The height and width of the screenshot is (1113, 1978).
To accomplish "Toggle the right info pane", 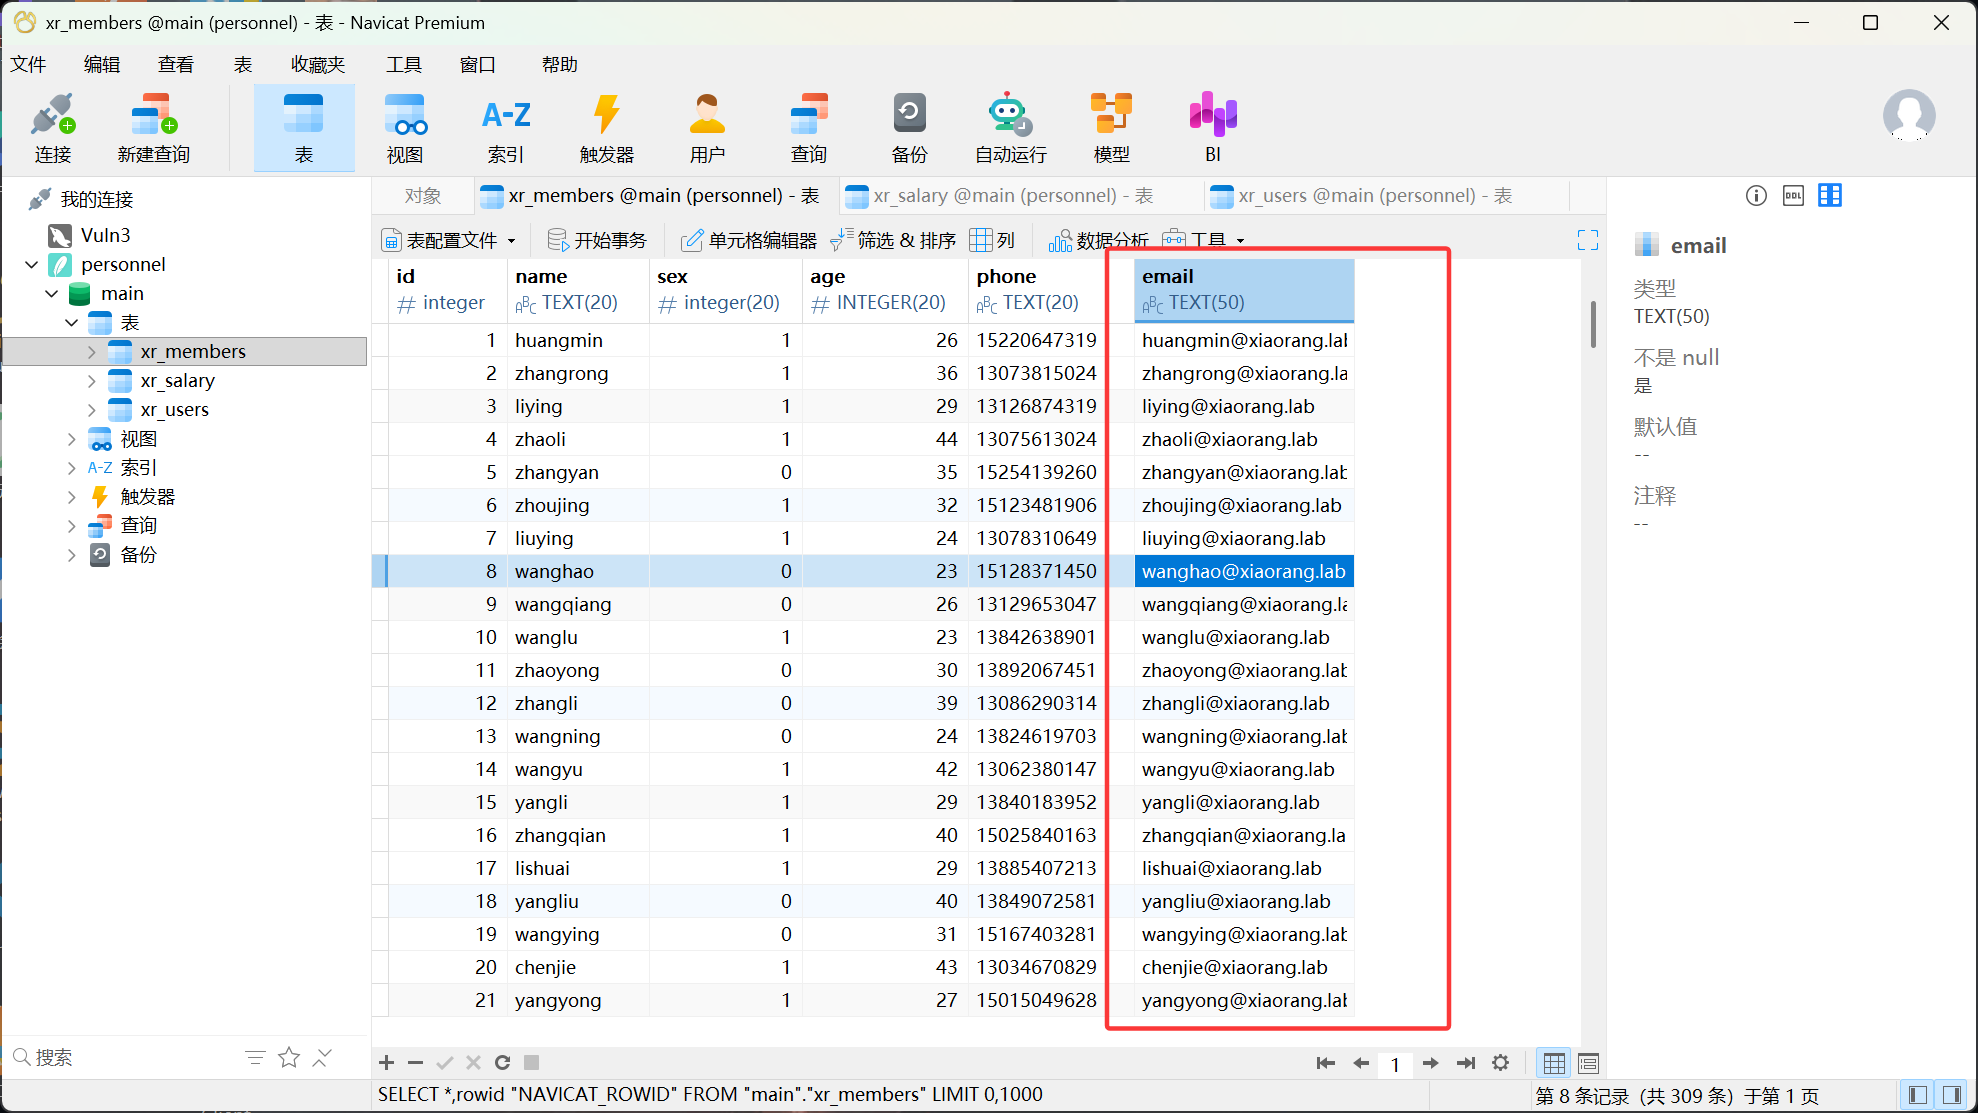I will click(1951, 1095).
